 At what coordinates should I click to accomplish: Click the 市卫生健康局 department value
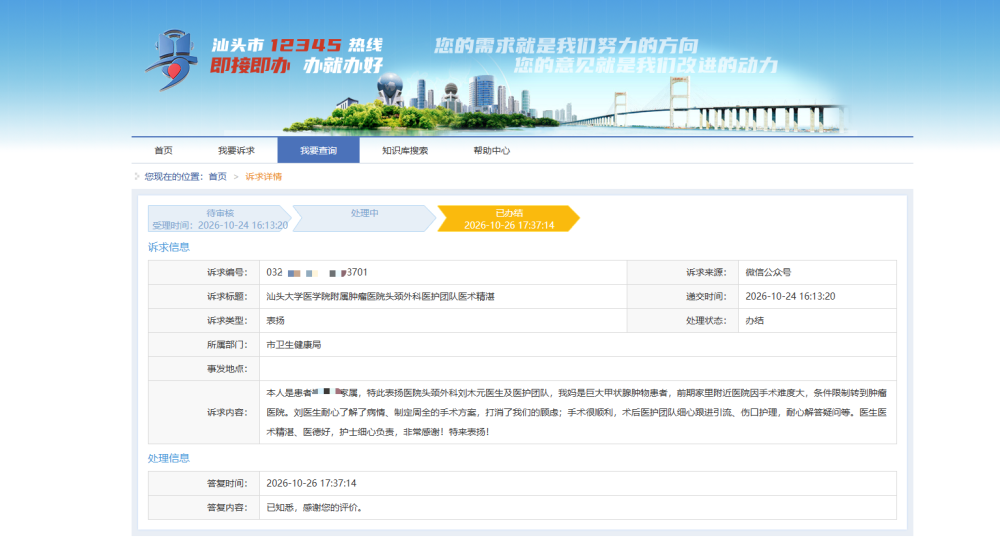coord(293,345)
